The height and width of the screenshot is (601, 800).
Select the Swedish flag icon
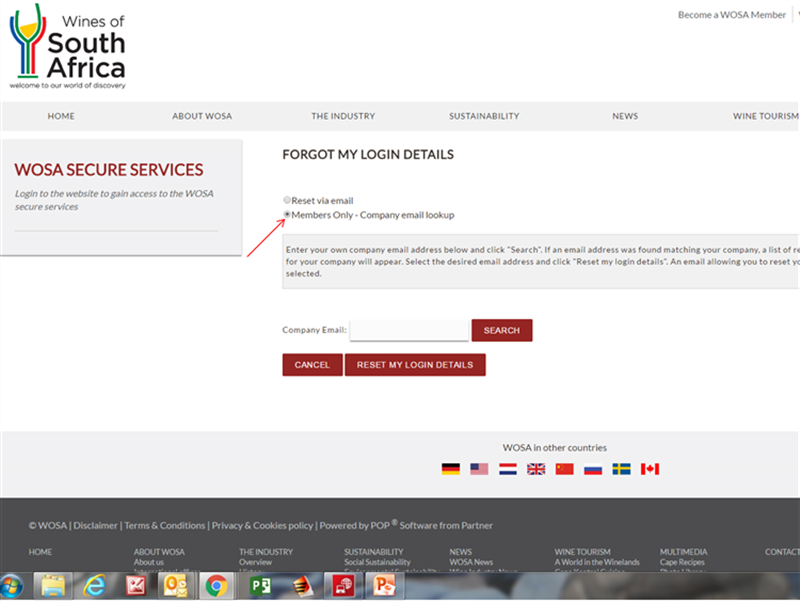[621, 468]
